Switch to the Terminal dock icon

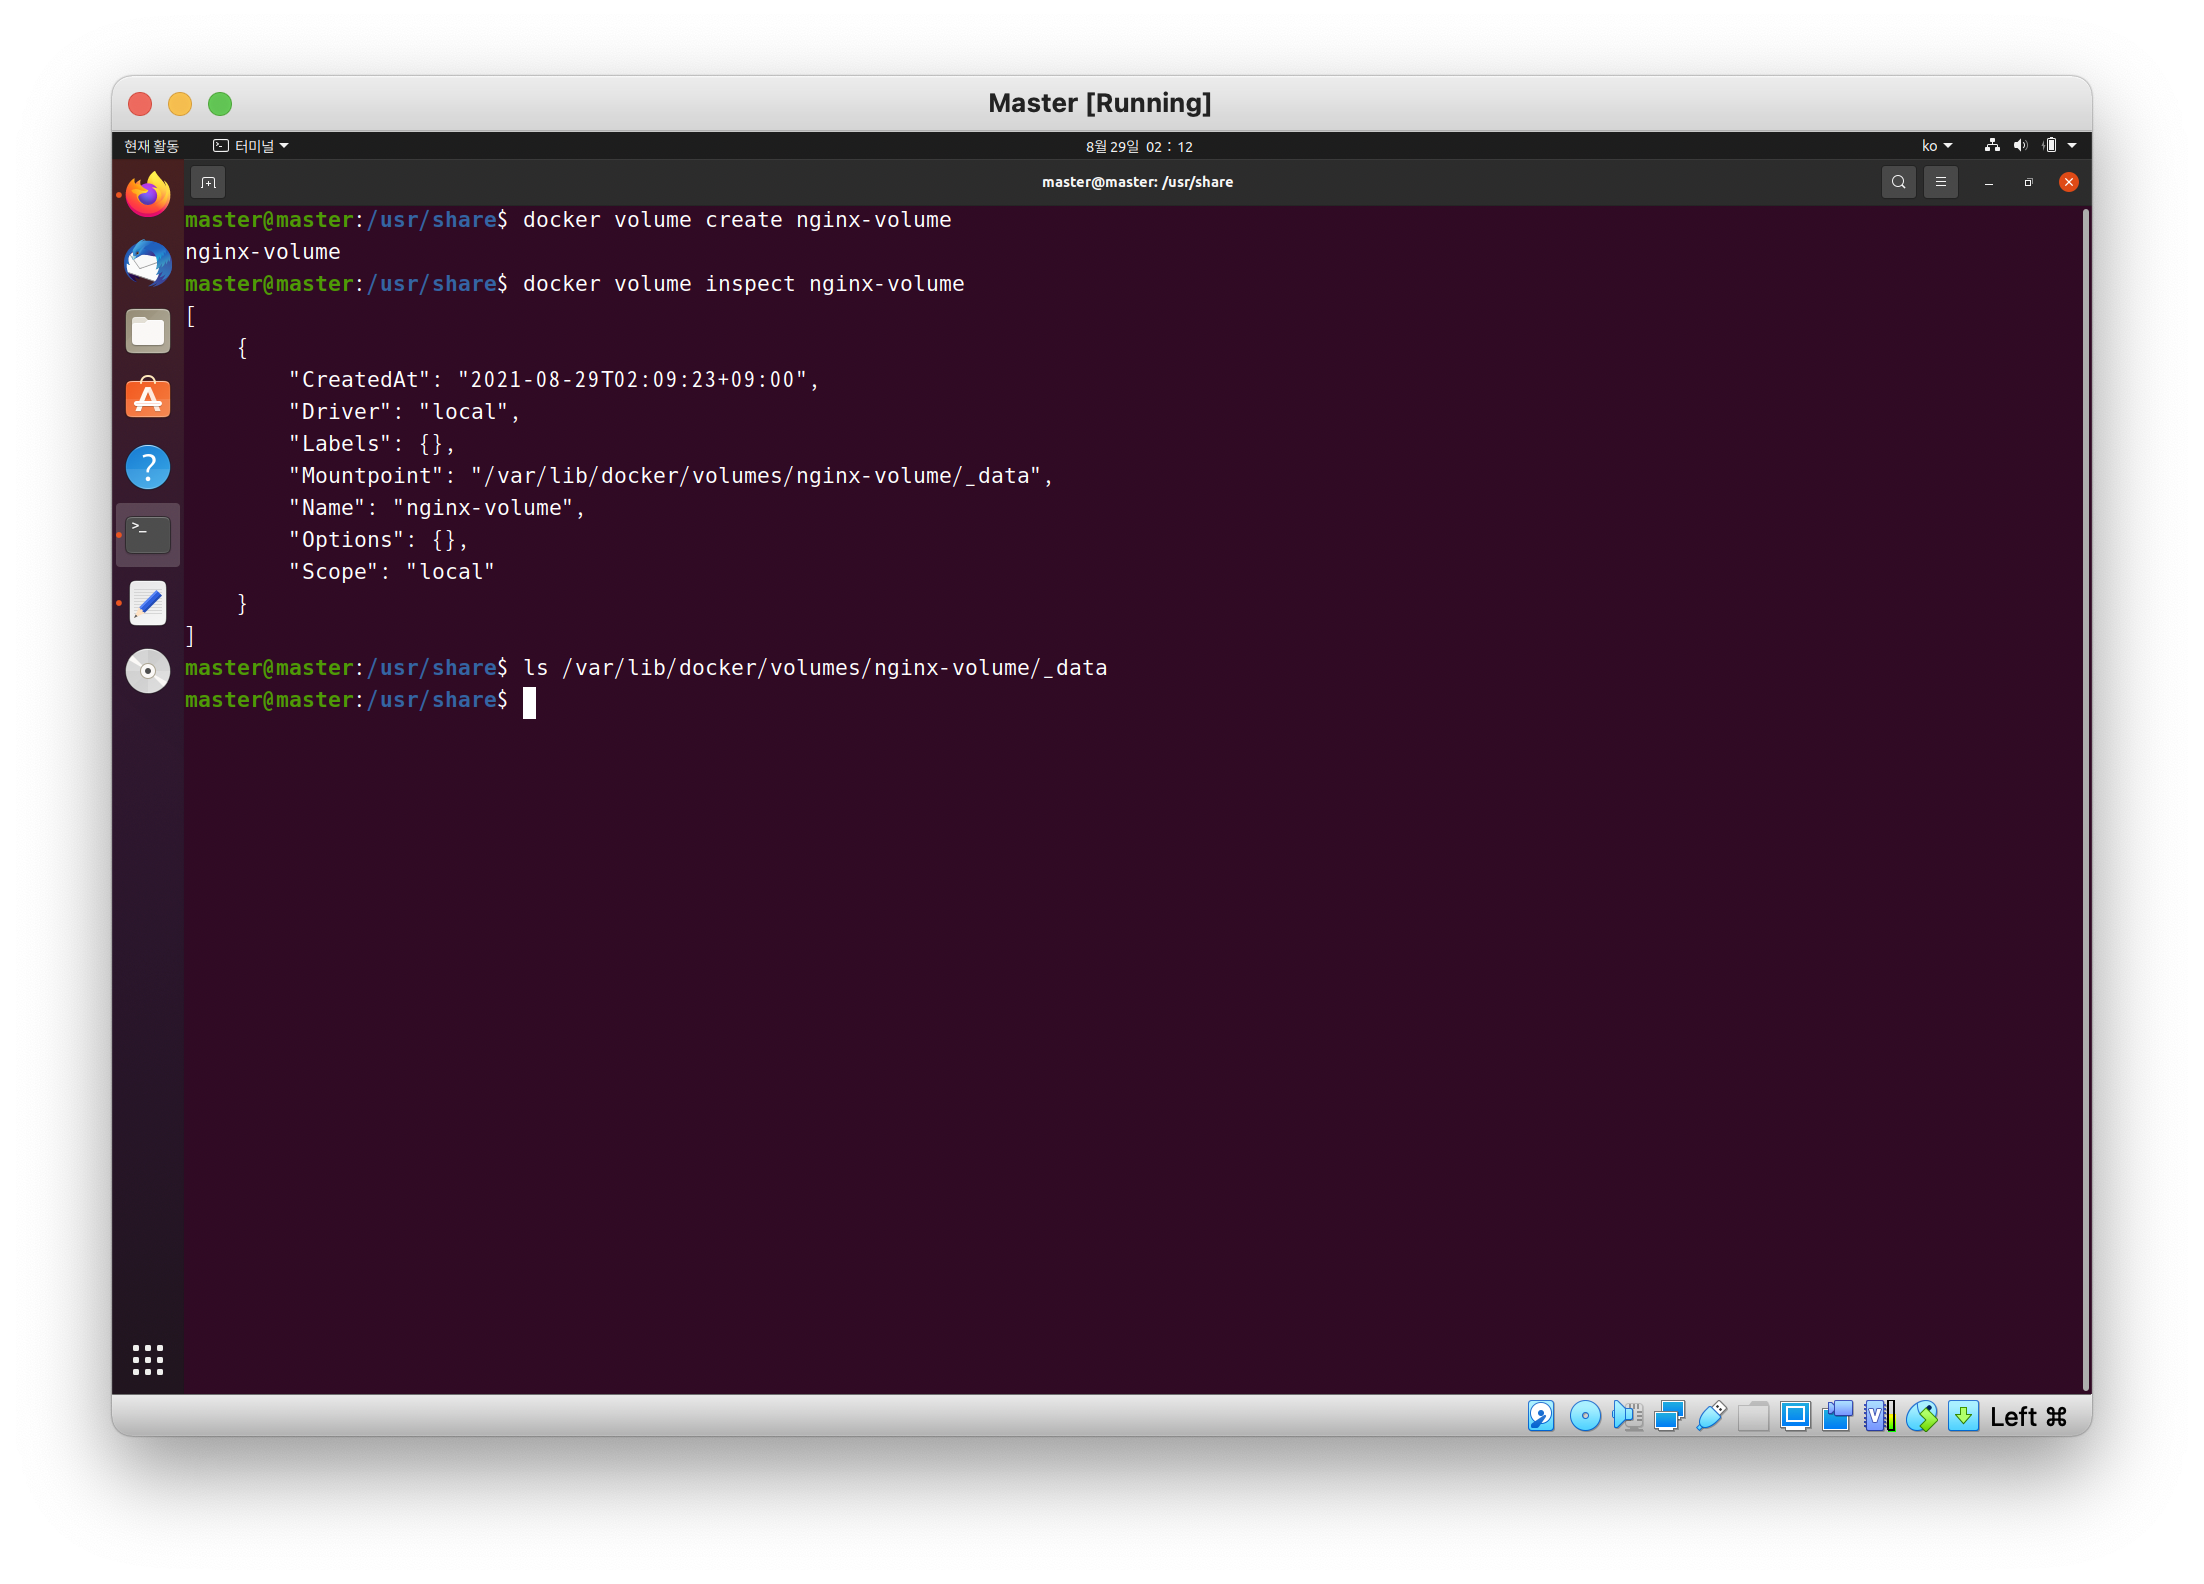click(x=148, y=535)
